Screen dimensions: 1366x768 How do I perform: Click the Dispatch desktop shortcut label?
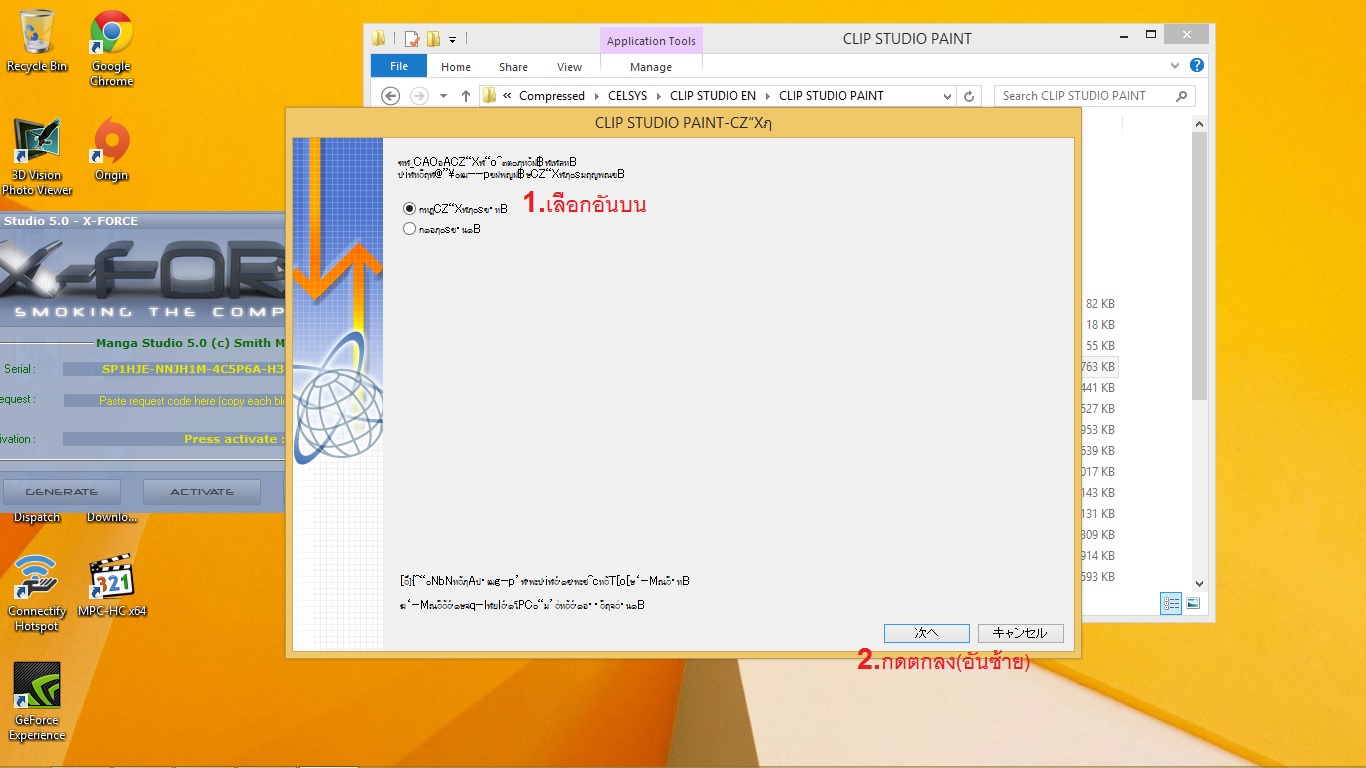37,518
